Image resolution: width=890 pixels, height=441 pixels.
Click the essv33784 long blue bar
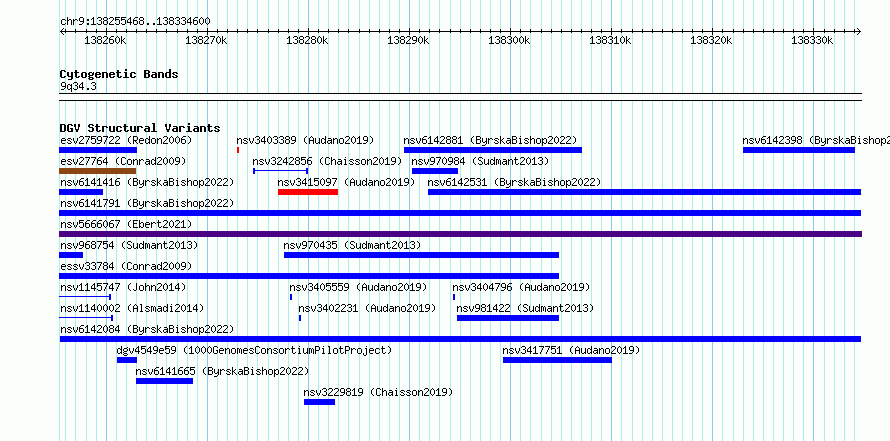(309, 276)
